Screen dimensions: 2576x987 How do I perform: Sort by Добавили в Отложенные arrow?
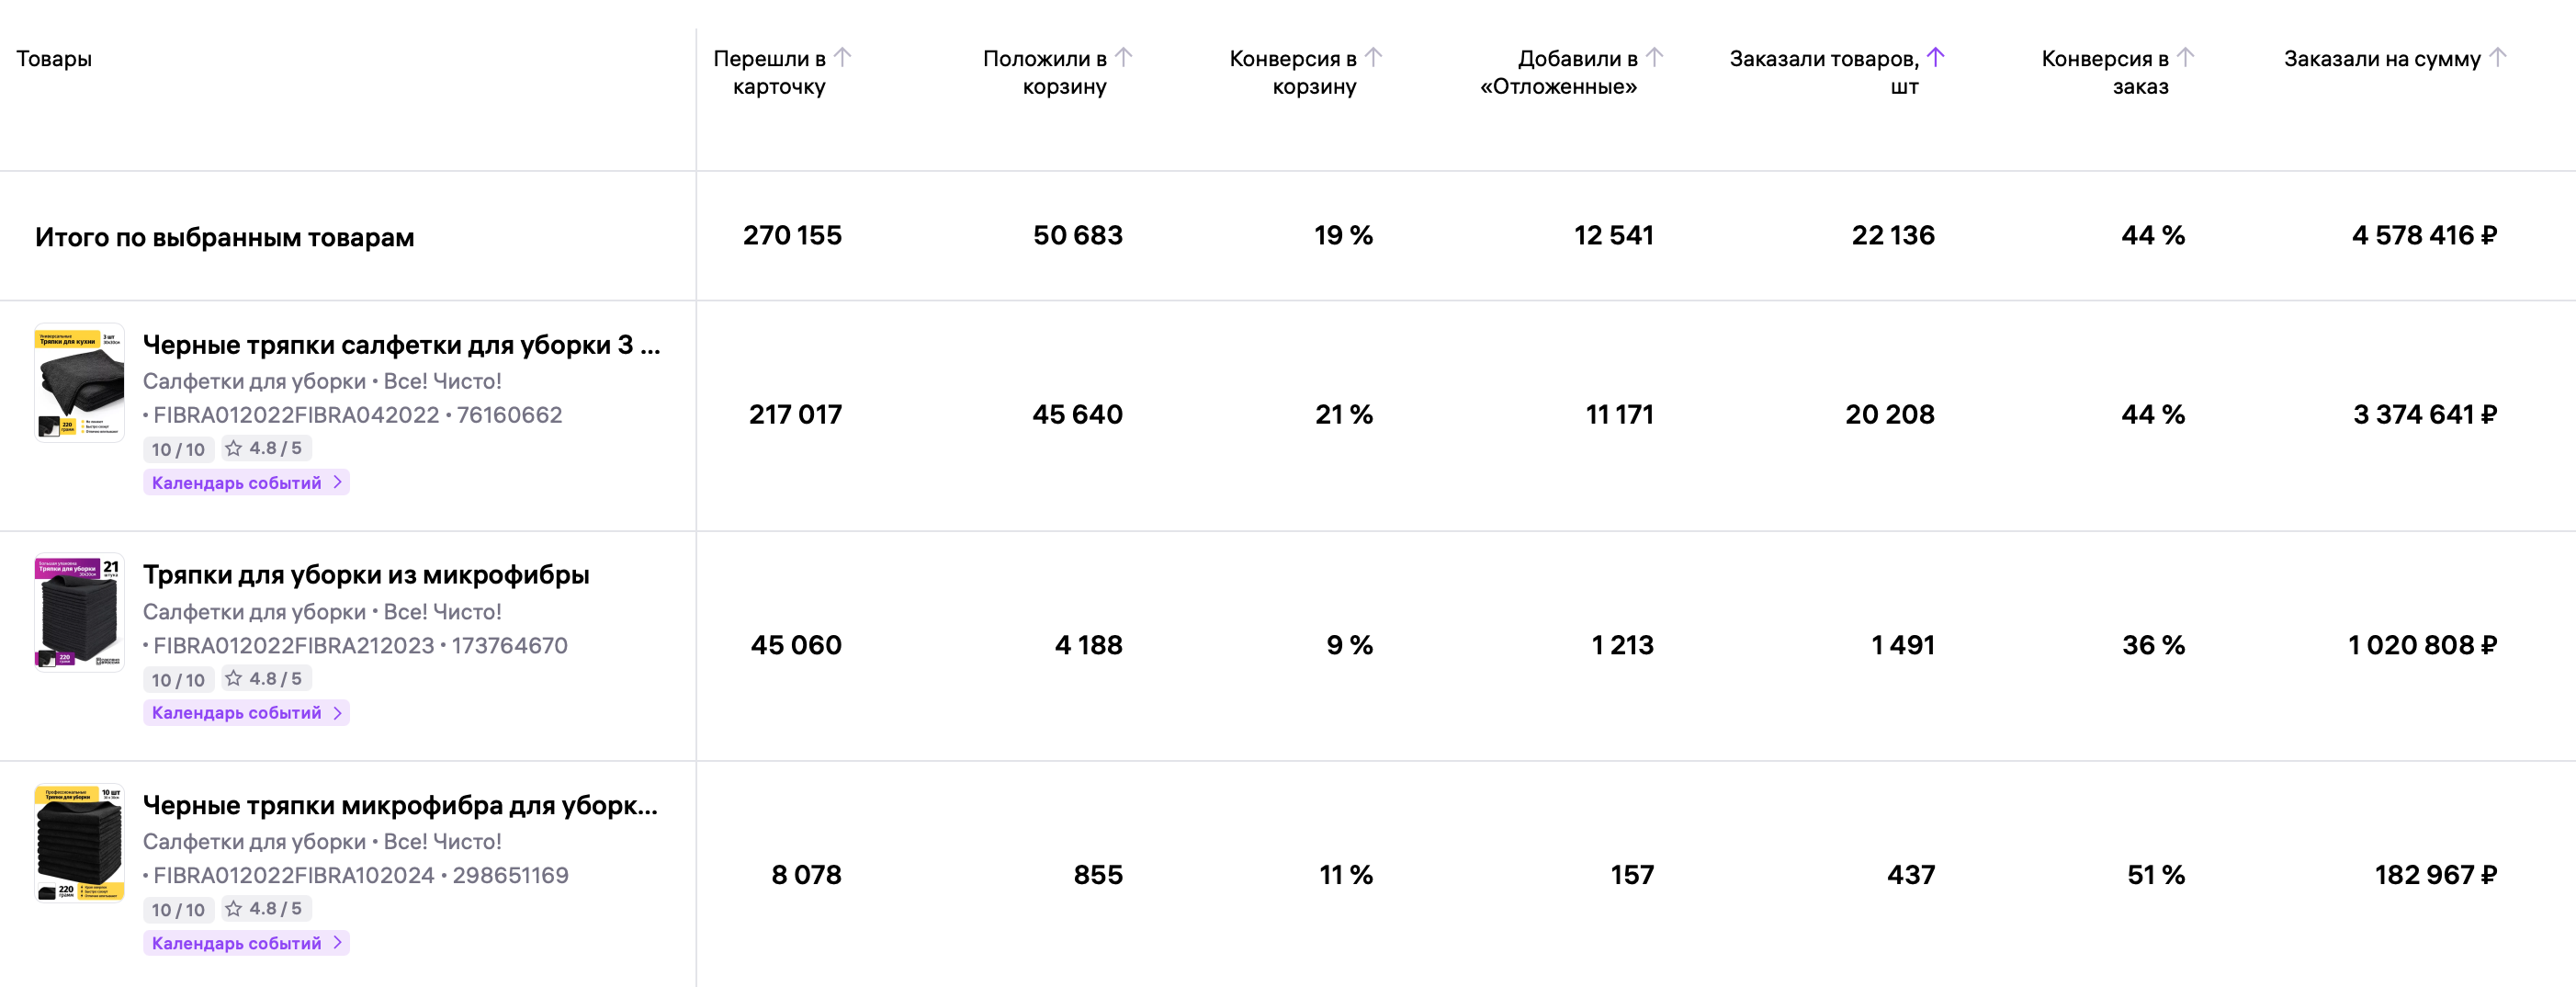[x=1655, y=57]
